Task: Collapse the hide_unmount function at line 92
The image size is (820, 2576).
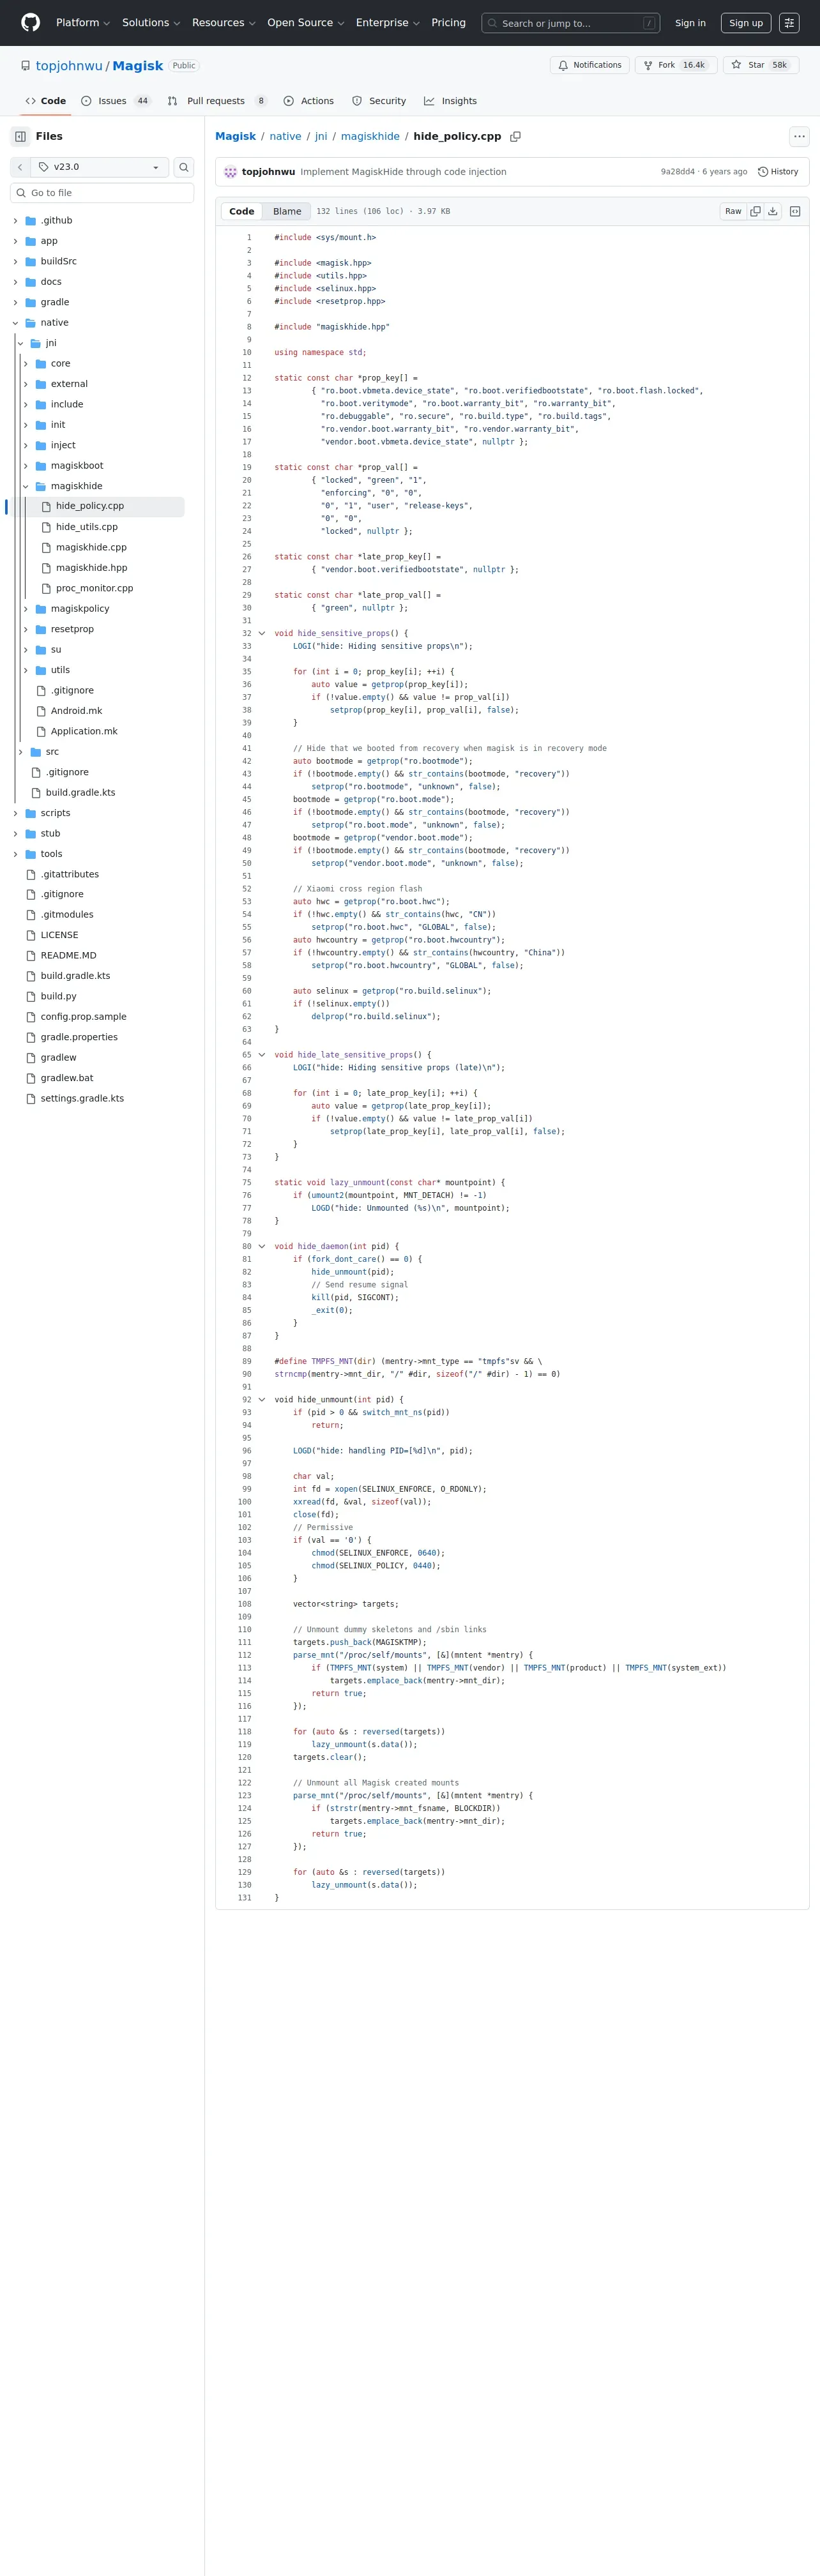Action: [262, 1399]
